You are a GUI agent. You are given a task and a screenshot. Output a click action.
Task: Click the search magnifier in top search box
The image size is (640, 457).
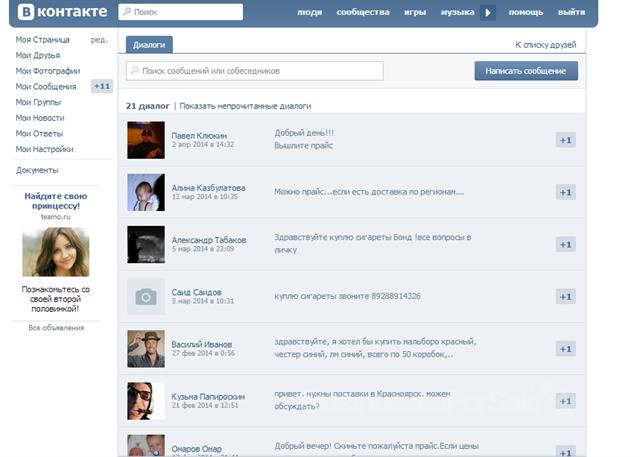(x=125, y=13)
